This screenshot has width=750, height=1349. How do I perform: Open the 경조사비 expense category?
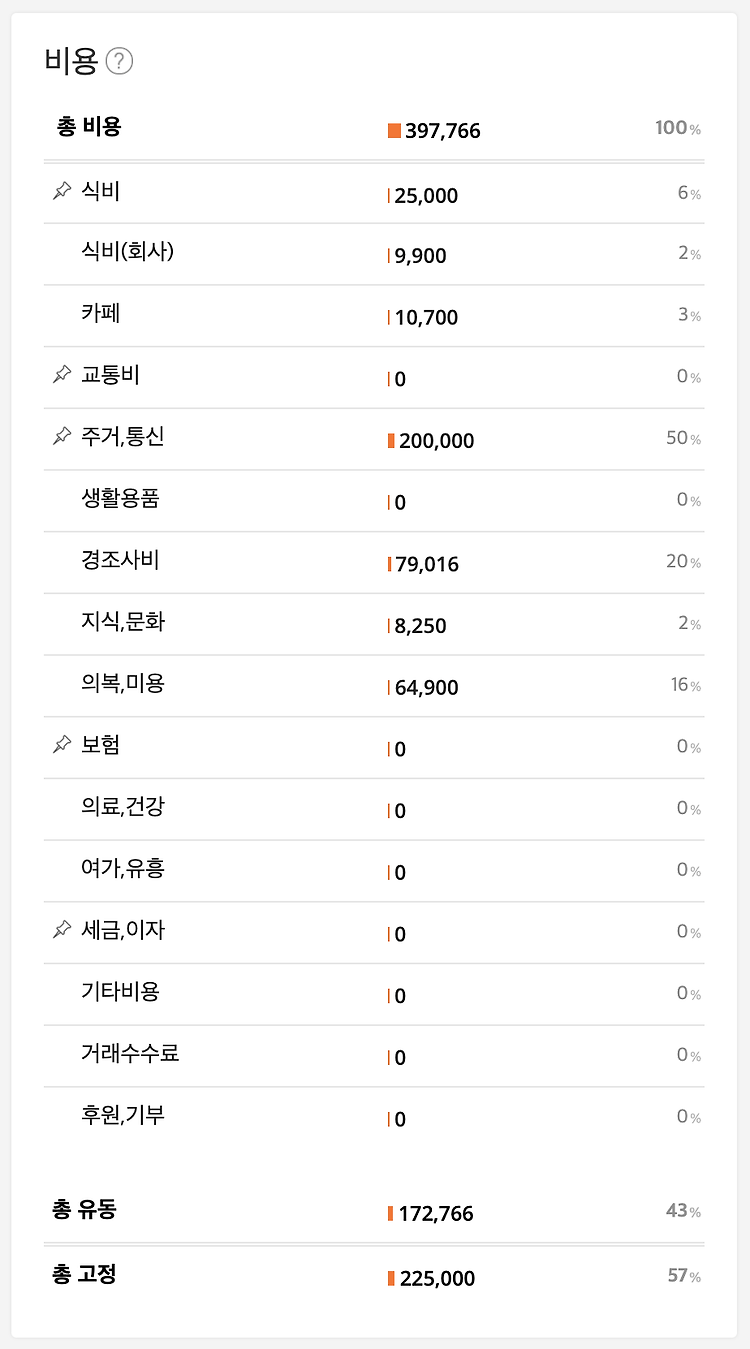point(374,563)
